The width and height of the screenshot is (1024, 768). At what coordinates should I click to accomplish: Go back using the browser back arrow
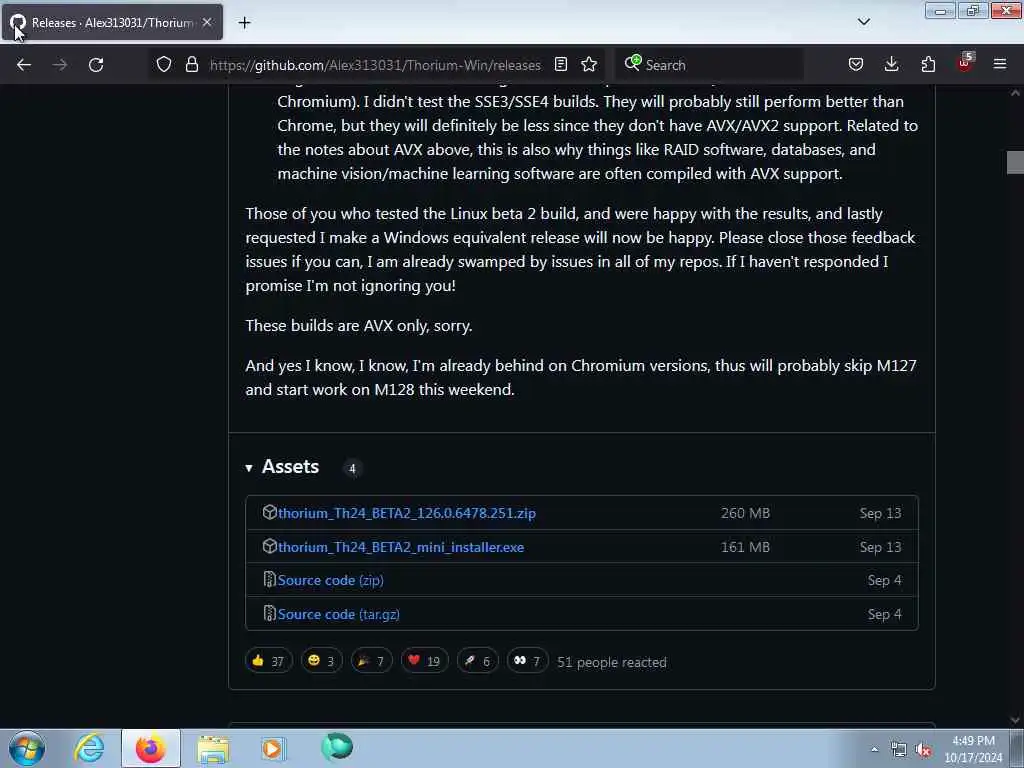pyautogui.click(x=24, y=65)
